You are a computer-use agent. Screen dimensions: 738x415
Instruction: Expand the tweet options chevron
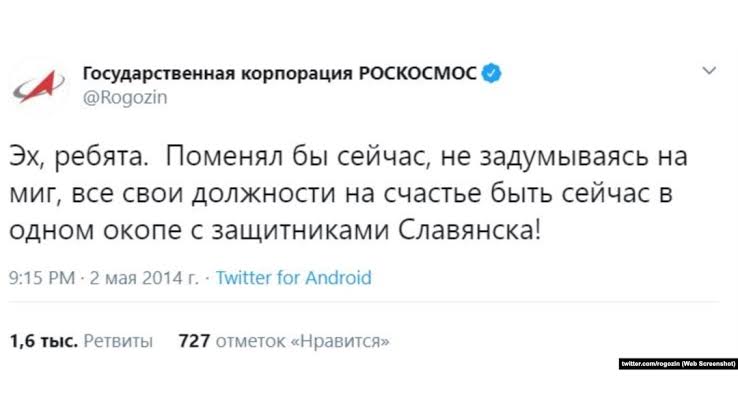click(x=709, y=71)
